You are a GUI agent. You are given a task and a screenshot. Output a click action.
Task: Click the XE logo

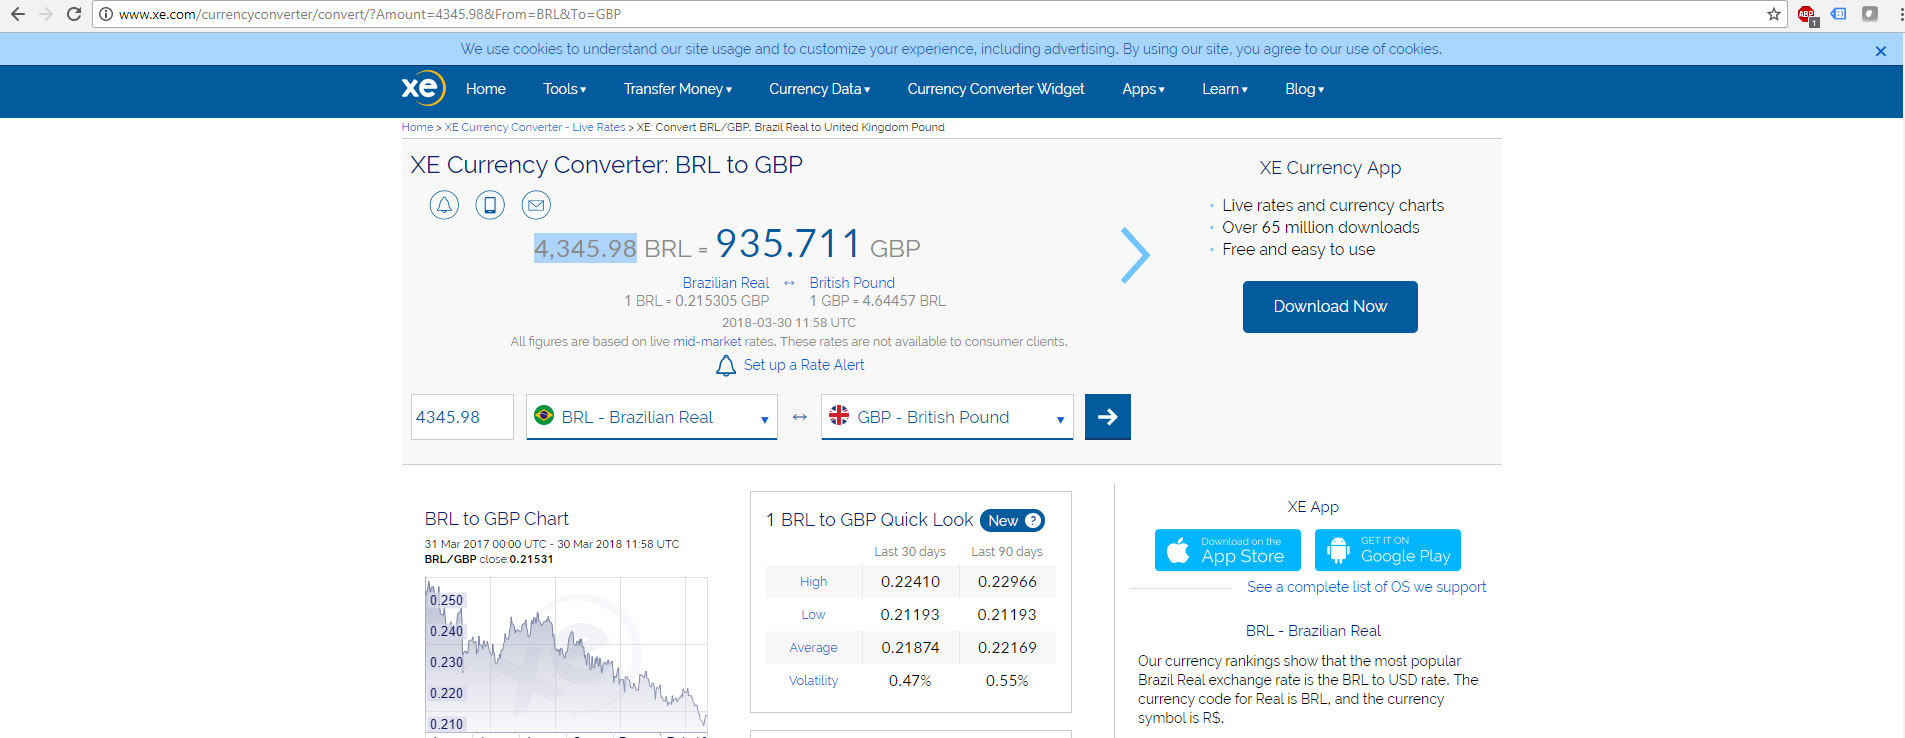(422, 89)
